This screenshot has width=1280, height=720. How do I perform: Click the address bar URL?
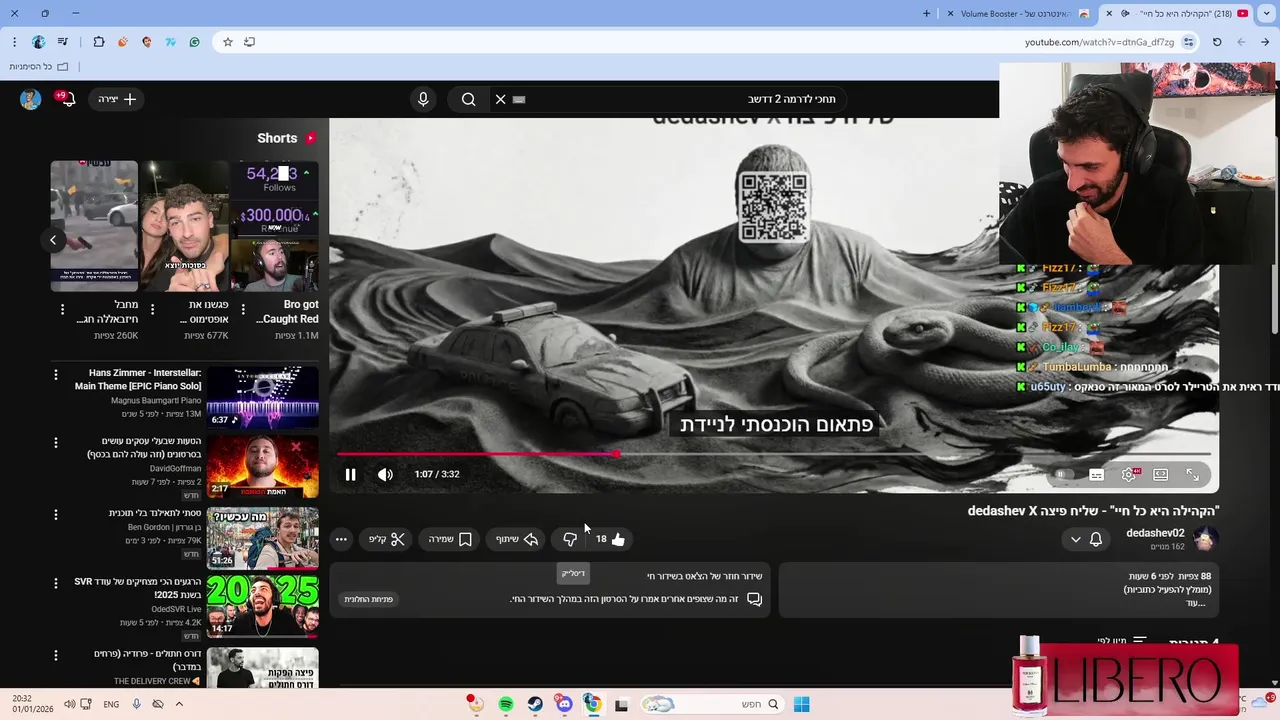coord(1099,42)
